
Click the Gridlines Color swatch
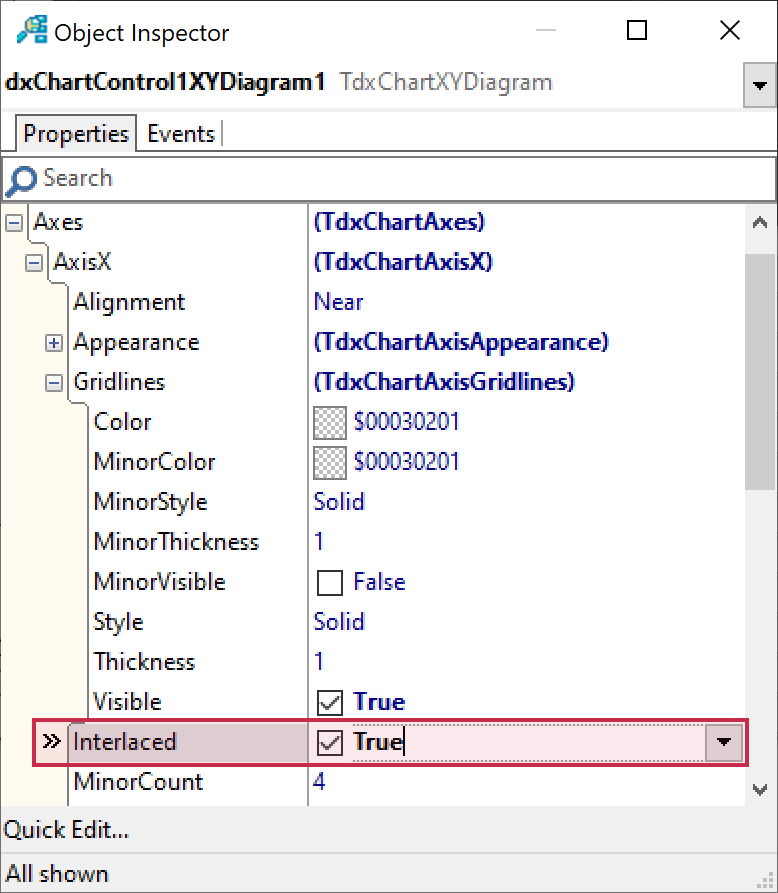329,422
